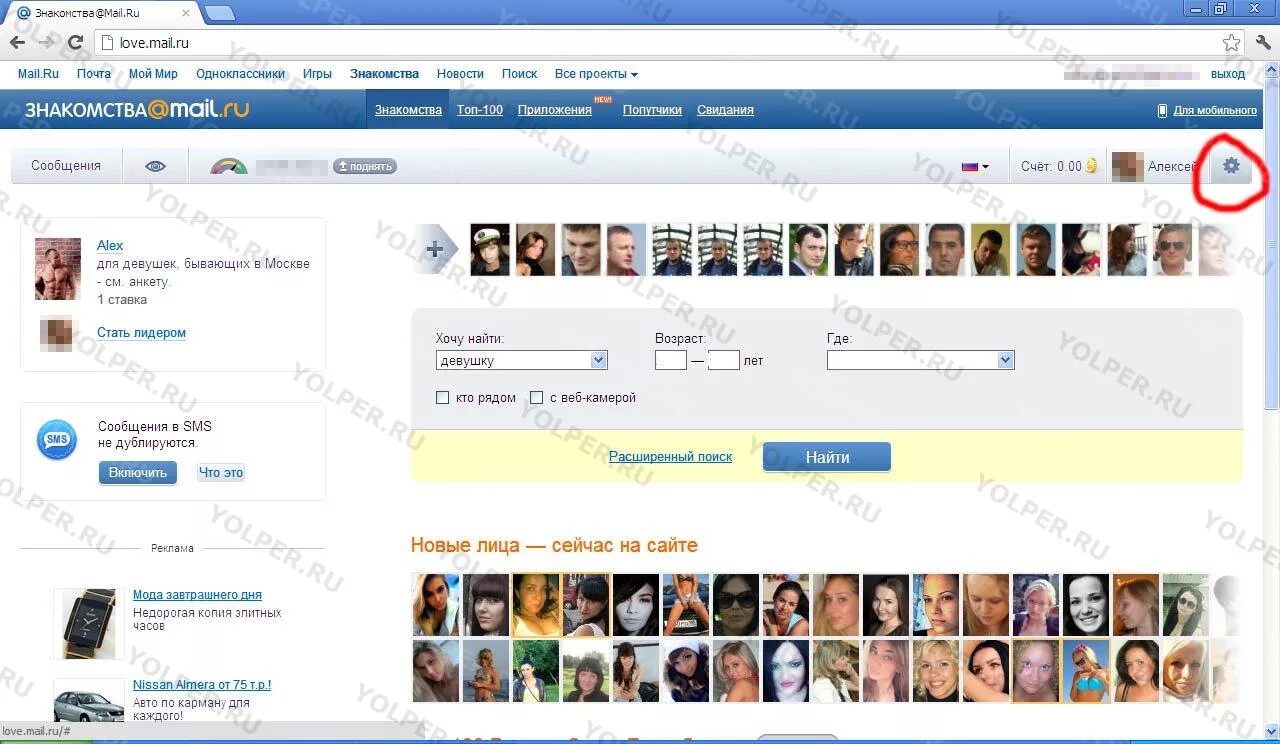
Task: Select the Попутчики header tab
Action: 652,110
